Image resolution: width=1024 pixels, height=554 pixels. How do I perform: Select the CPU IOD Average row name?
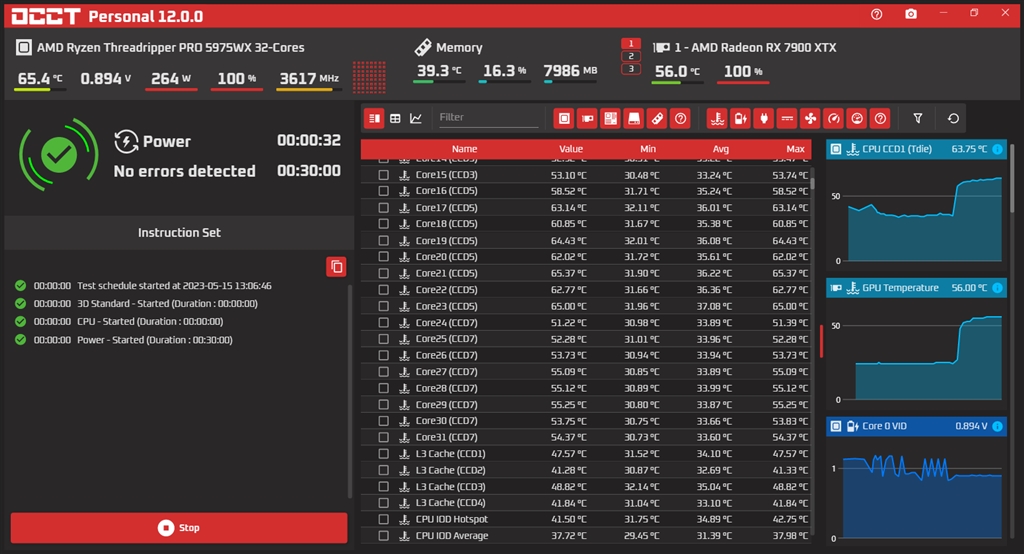point(452,536)
